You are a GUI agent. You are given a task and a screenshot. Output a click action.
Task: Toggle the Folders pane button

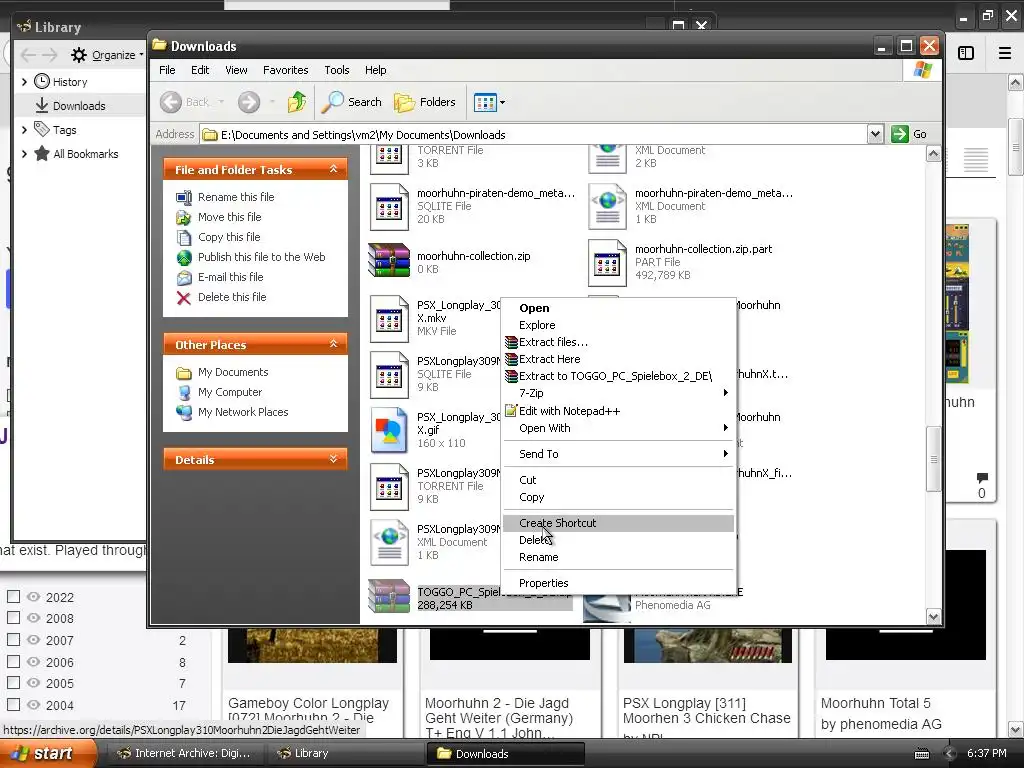(424, 102)
